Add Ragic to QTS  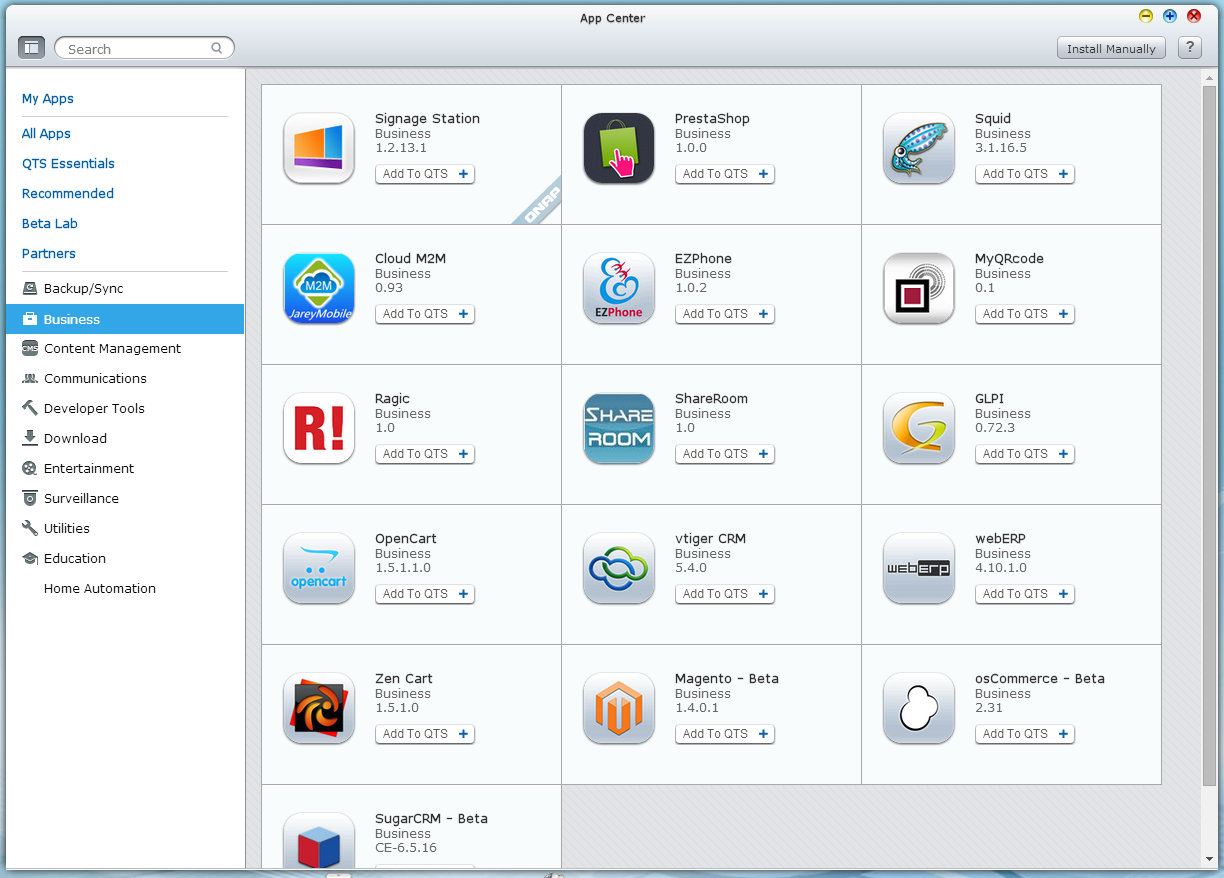click(425, 454)
